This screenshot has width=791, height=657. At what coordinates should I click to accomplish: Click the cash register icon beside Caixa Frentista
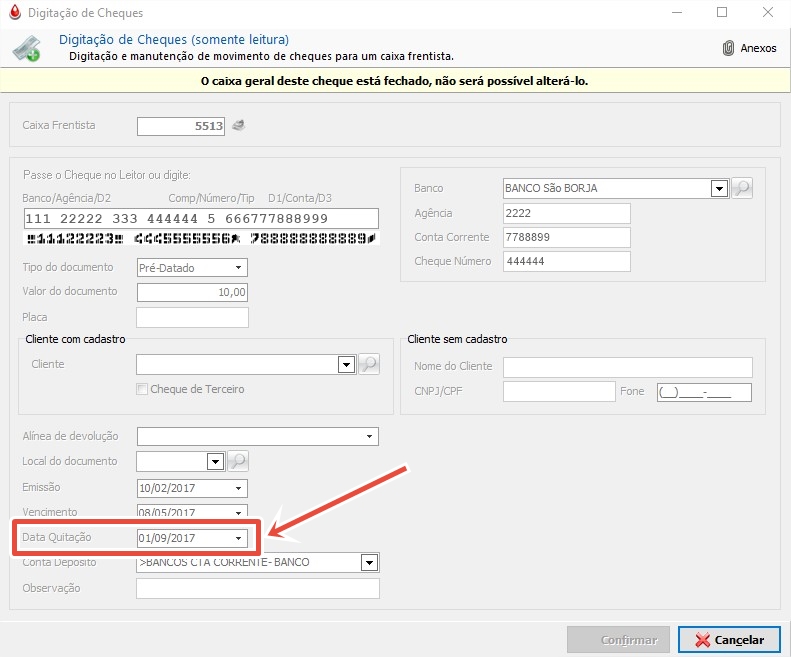click(239, 125)
